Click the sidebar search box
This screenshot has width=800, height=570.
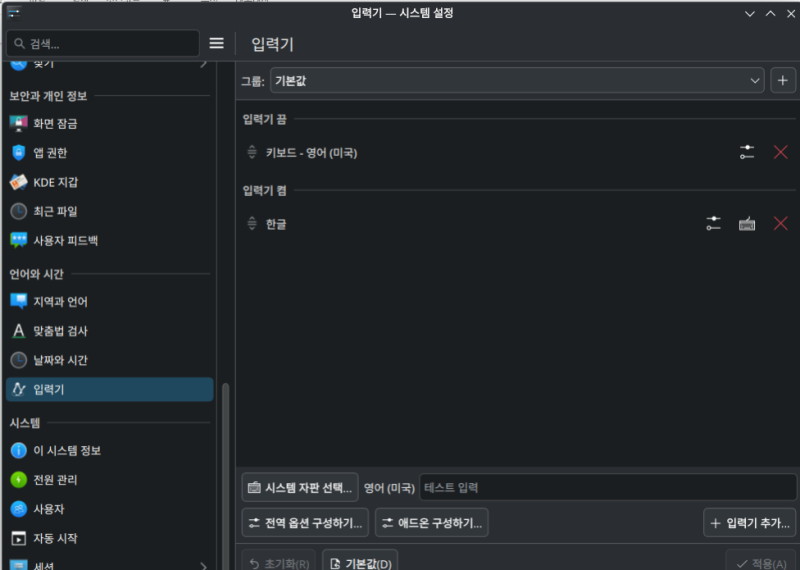point(103,44)
